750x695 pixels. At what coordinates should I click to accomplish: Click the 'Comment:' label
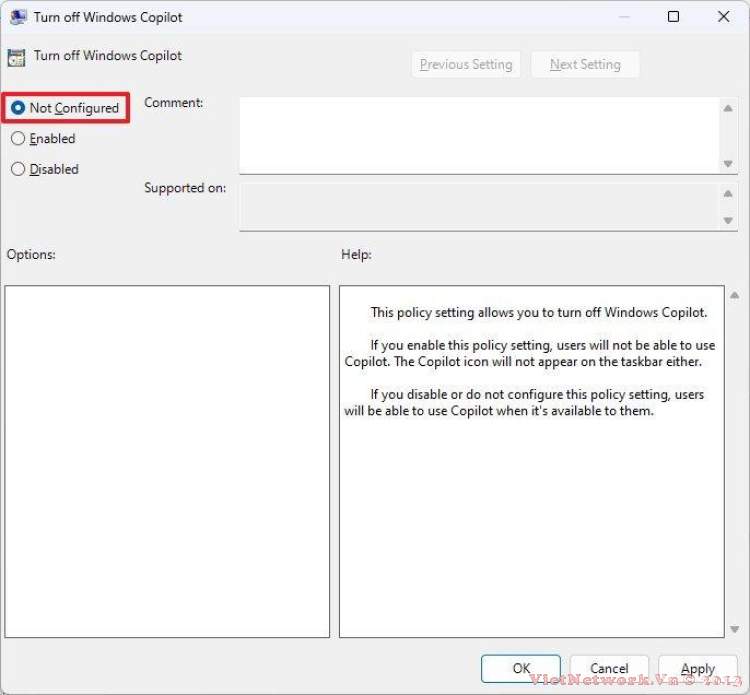174,103
